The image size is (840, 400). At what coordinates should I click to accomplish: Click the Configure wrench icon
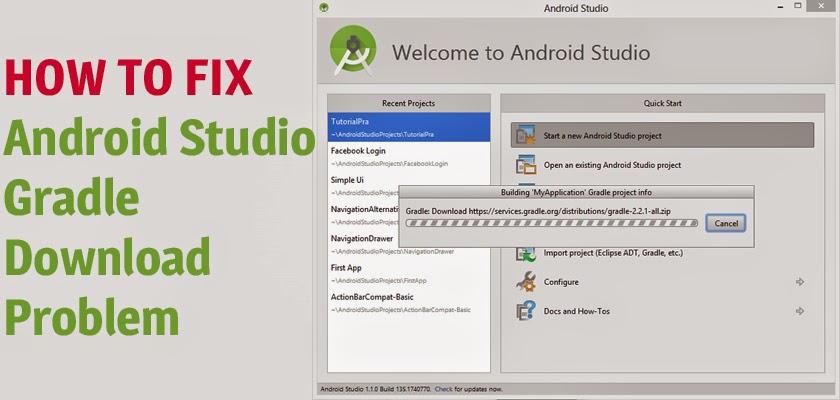(526, 282)
